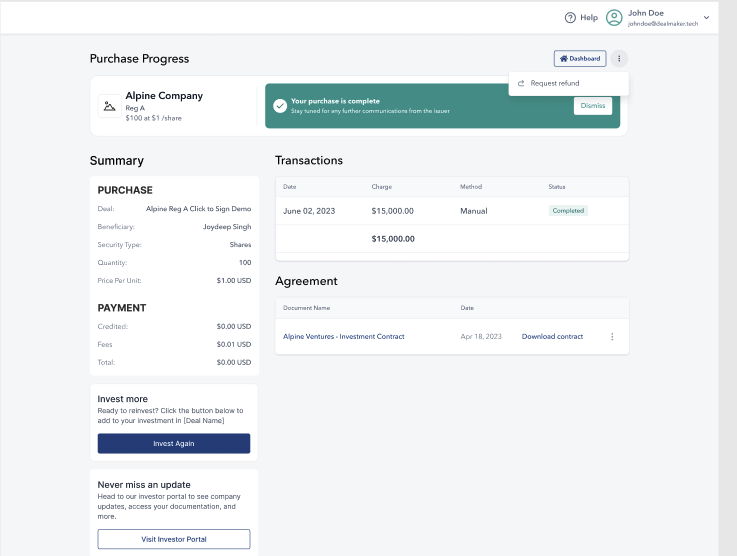Click the Manual payment method cell
Viewport: 737px width, 556px height.
473,211
